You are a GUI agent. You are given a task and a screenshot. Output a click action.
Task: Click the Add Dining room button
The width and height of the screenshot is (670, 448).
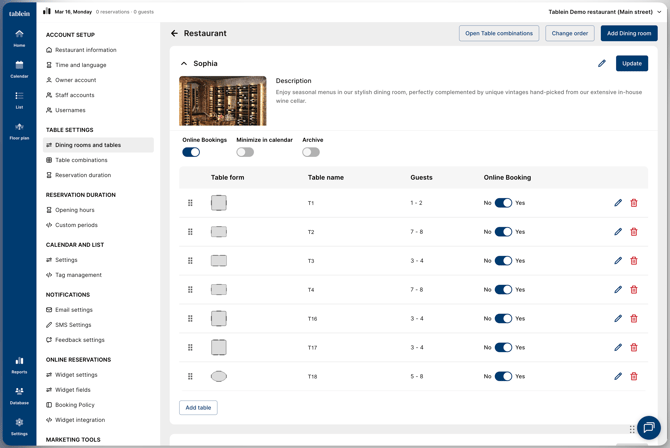(629, 33)
